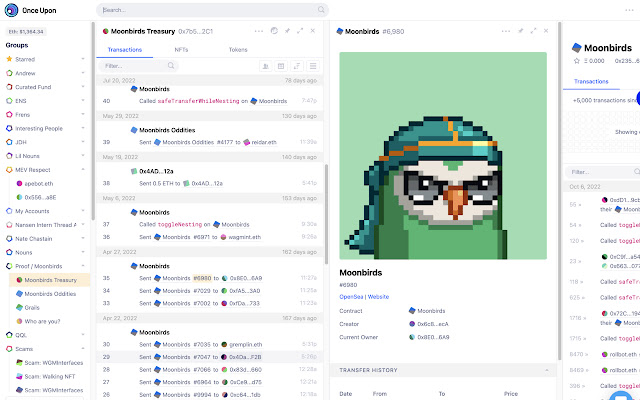Click the Creator address 0x6cB..ecA
This screenshot has height=400, width=640.
(x=429, y=324)
